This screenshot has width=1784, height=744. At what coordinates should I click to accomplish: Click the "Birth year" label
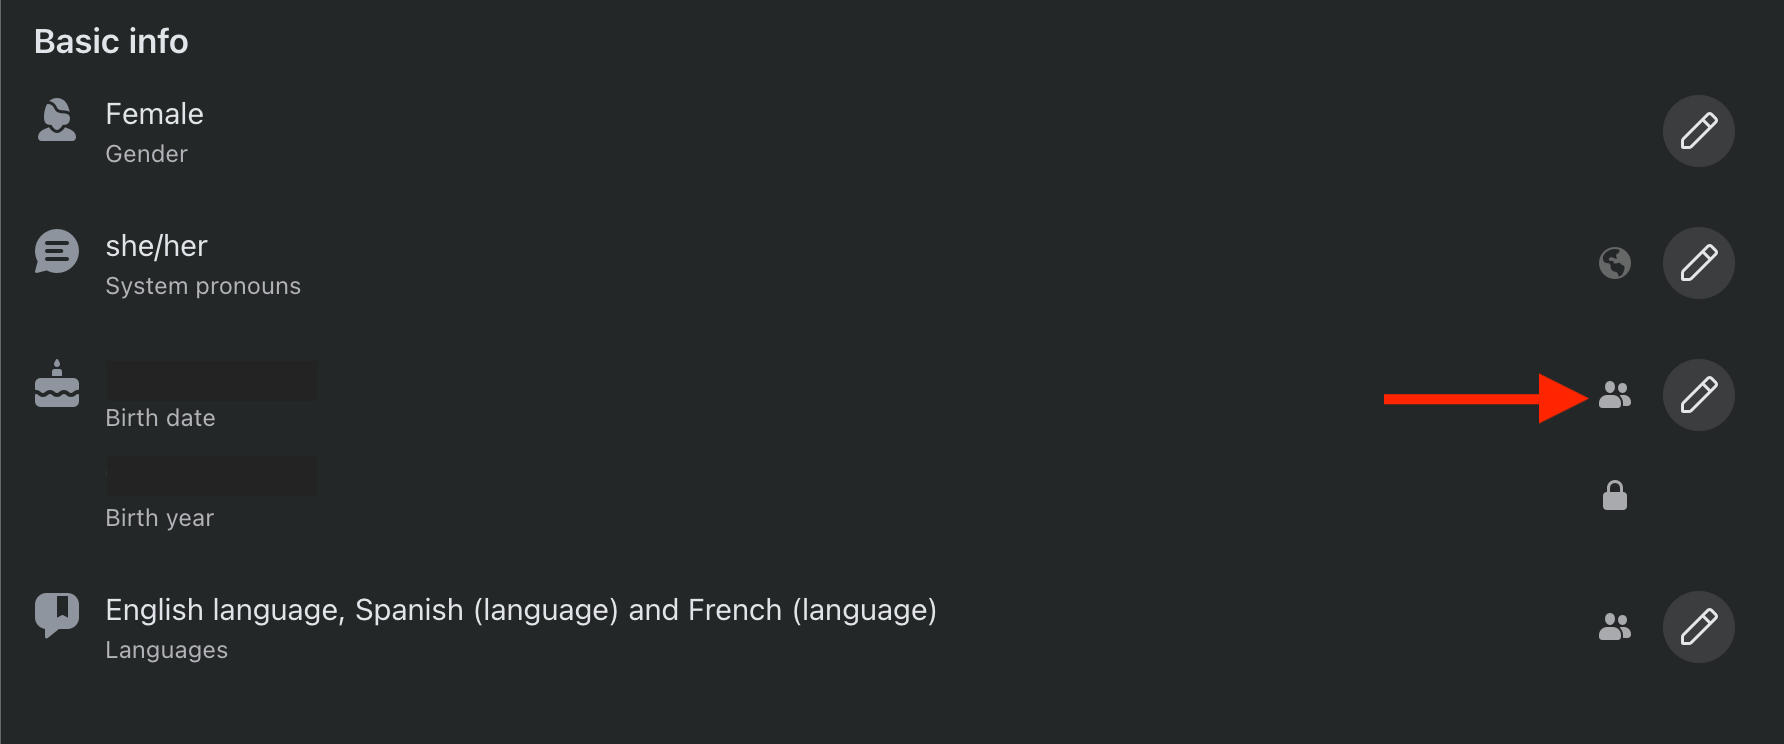160,518
